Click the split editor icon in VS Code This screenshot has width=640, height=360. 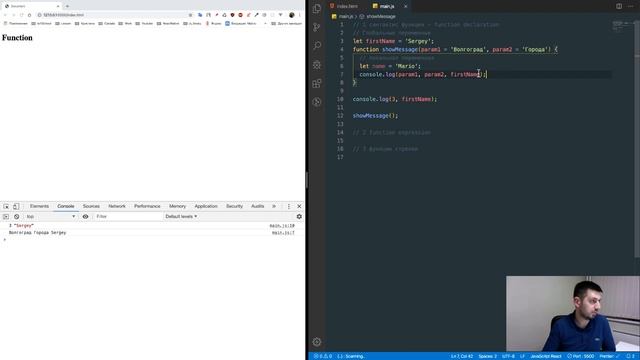[619, 6]
